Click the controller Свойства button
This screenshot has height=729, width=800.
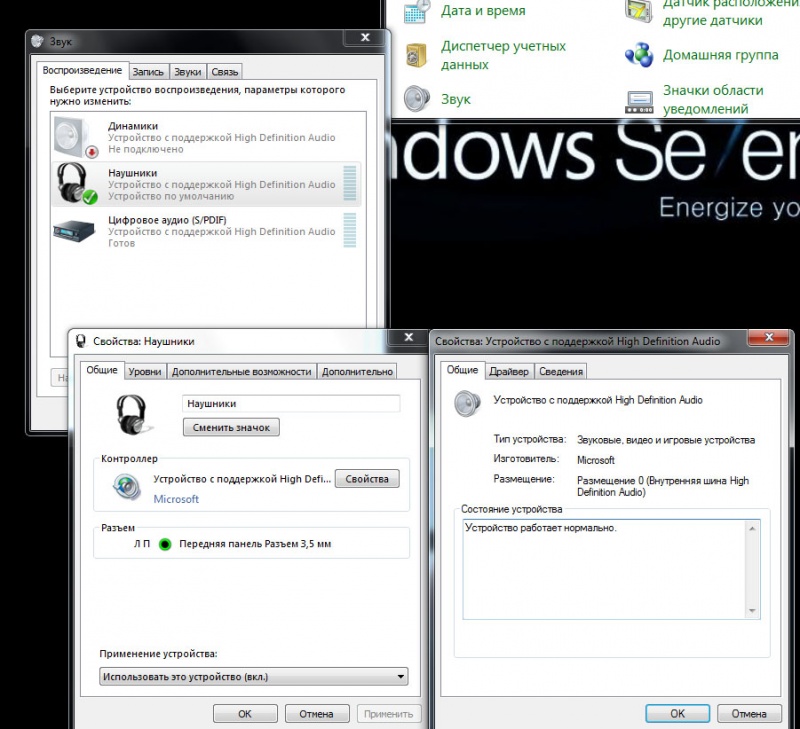pos(366,479)
